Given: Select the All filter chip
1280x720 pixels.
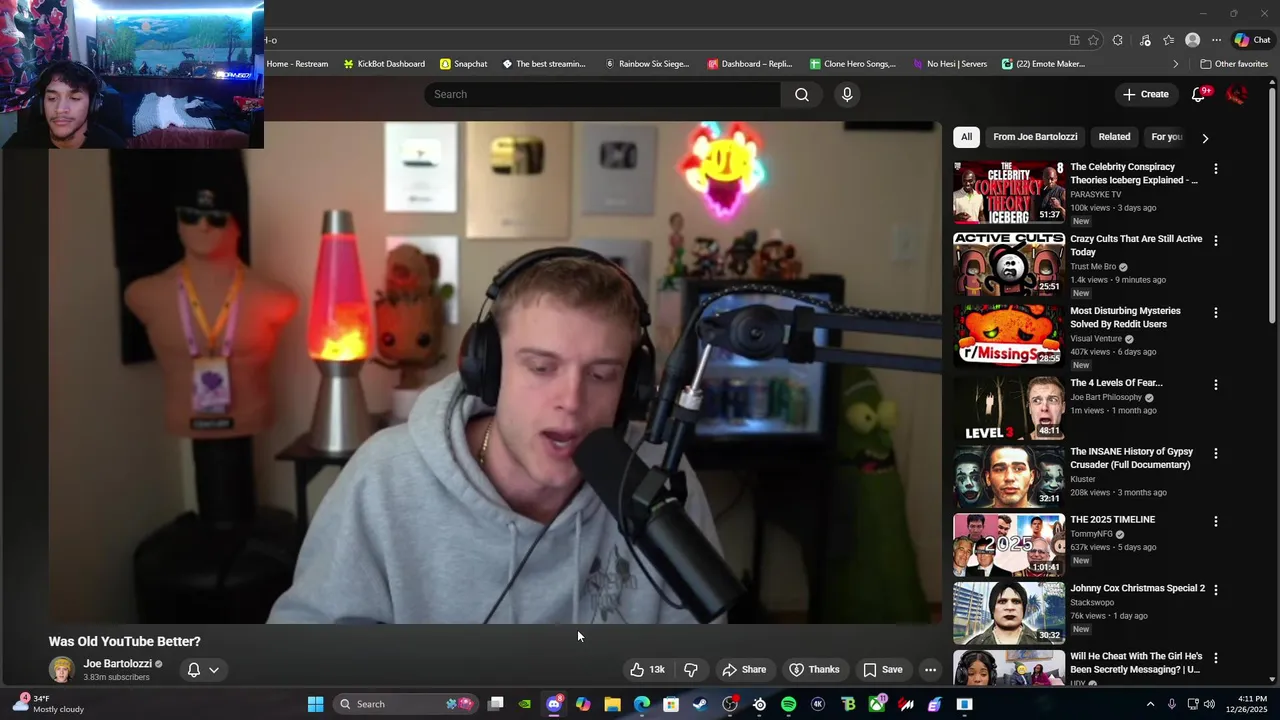Looking at the screenshot, I should (966, 137).
